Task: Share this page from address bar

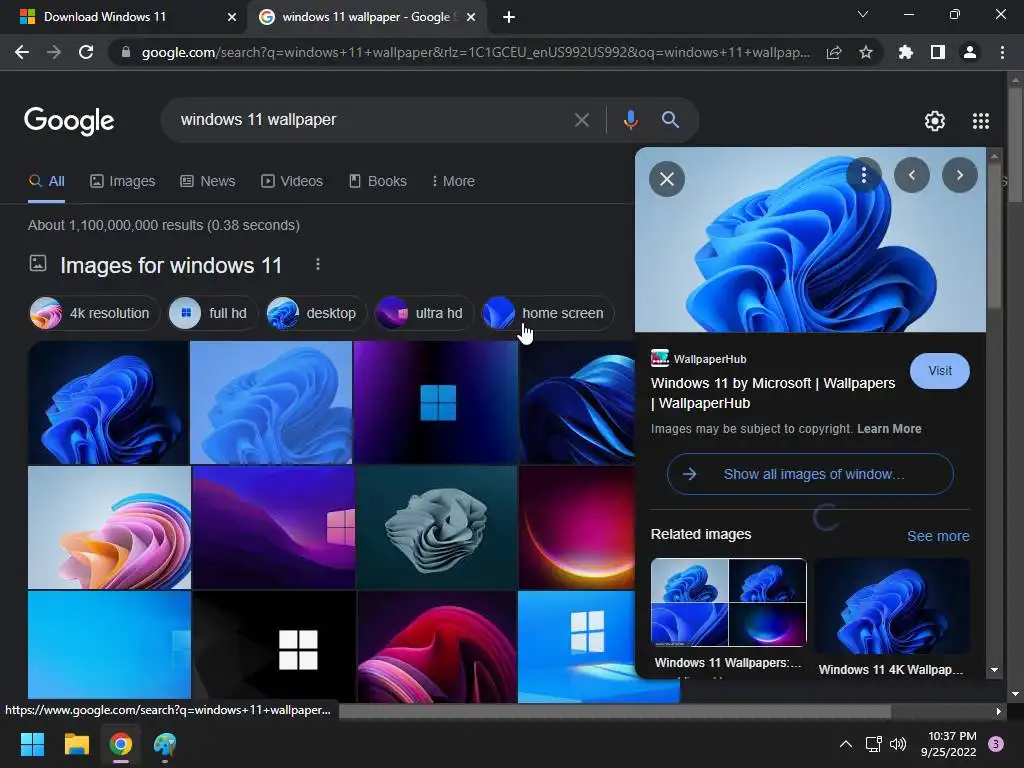Action: tap(834, 52)
